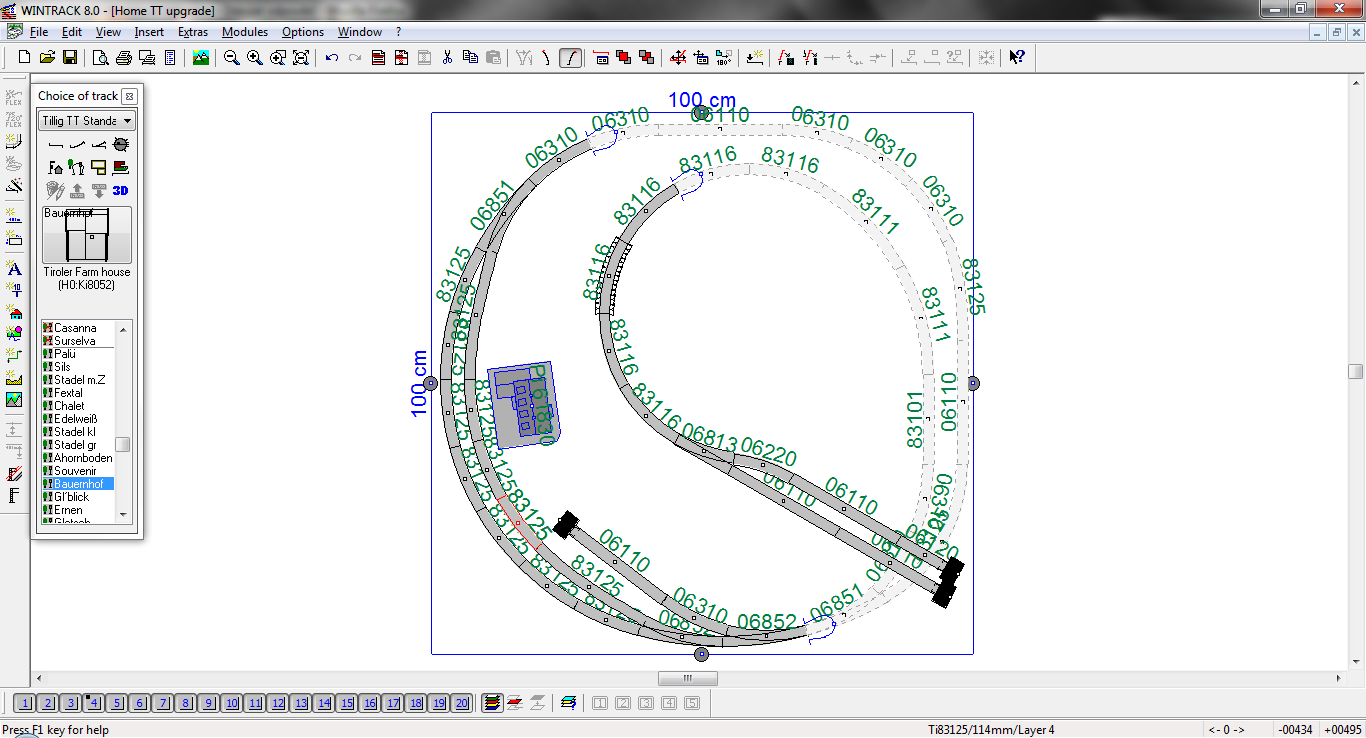
Task: Toggle layer 4 button
Action: pos(94,703)
